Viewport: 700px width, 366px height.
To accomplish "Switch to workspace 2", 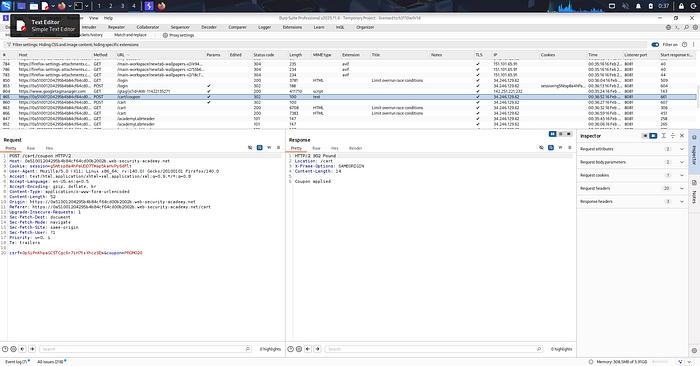I will tap(111, 6).
